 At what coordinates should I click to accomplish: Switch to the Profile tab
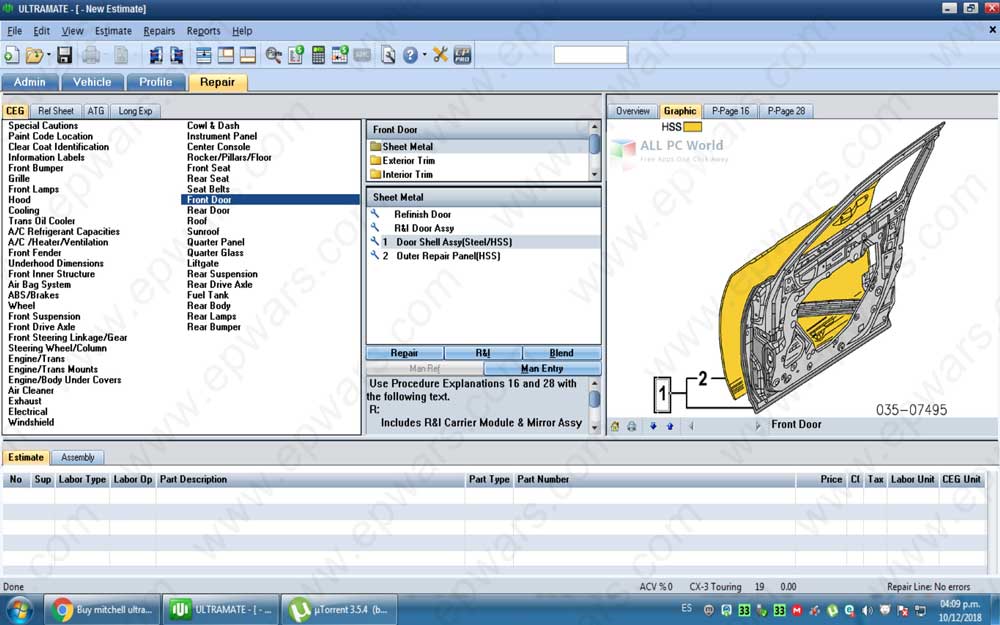pos(156,82)
